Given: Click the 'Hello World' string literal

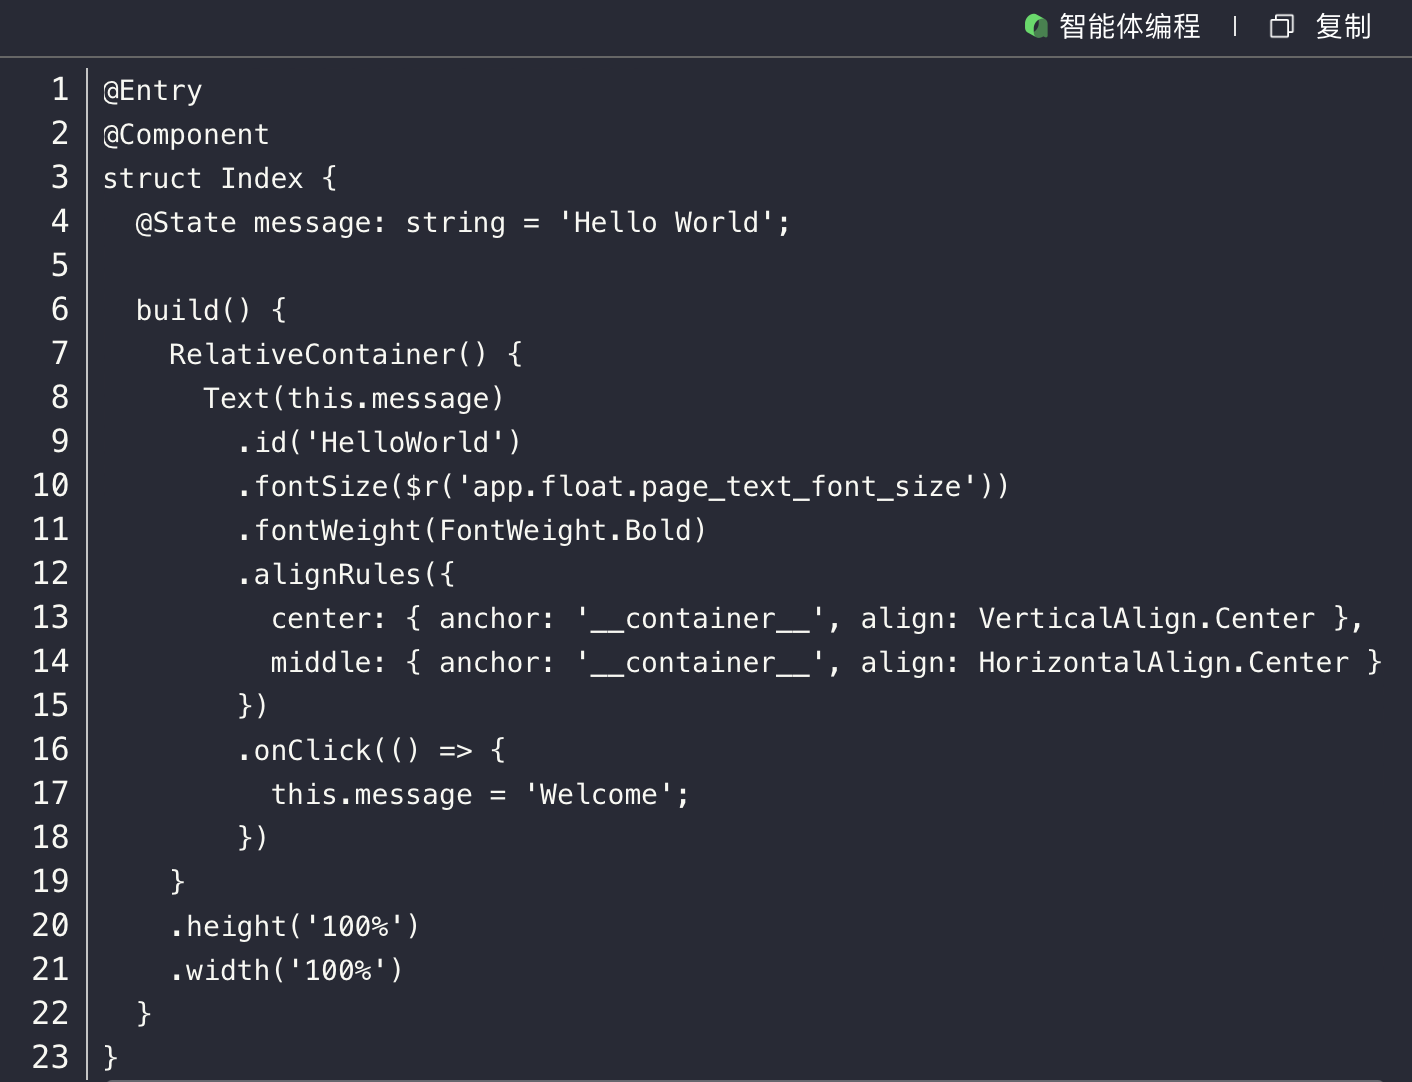Looking at the screenshot, I should [666, 223].
